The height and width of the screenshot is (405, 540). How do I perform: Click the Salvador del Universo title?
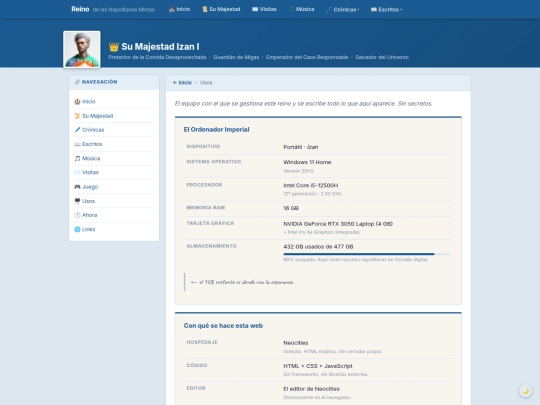click(382, 57)
